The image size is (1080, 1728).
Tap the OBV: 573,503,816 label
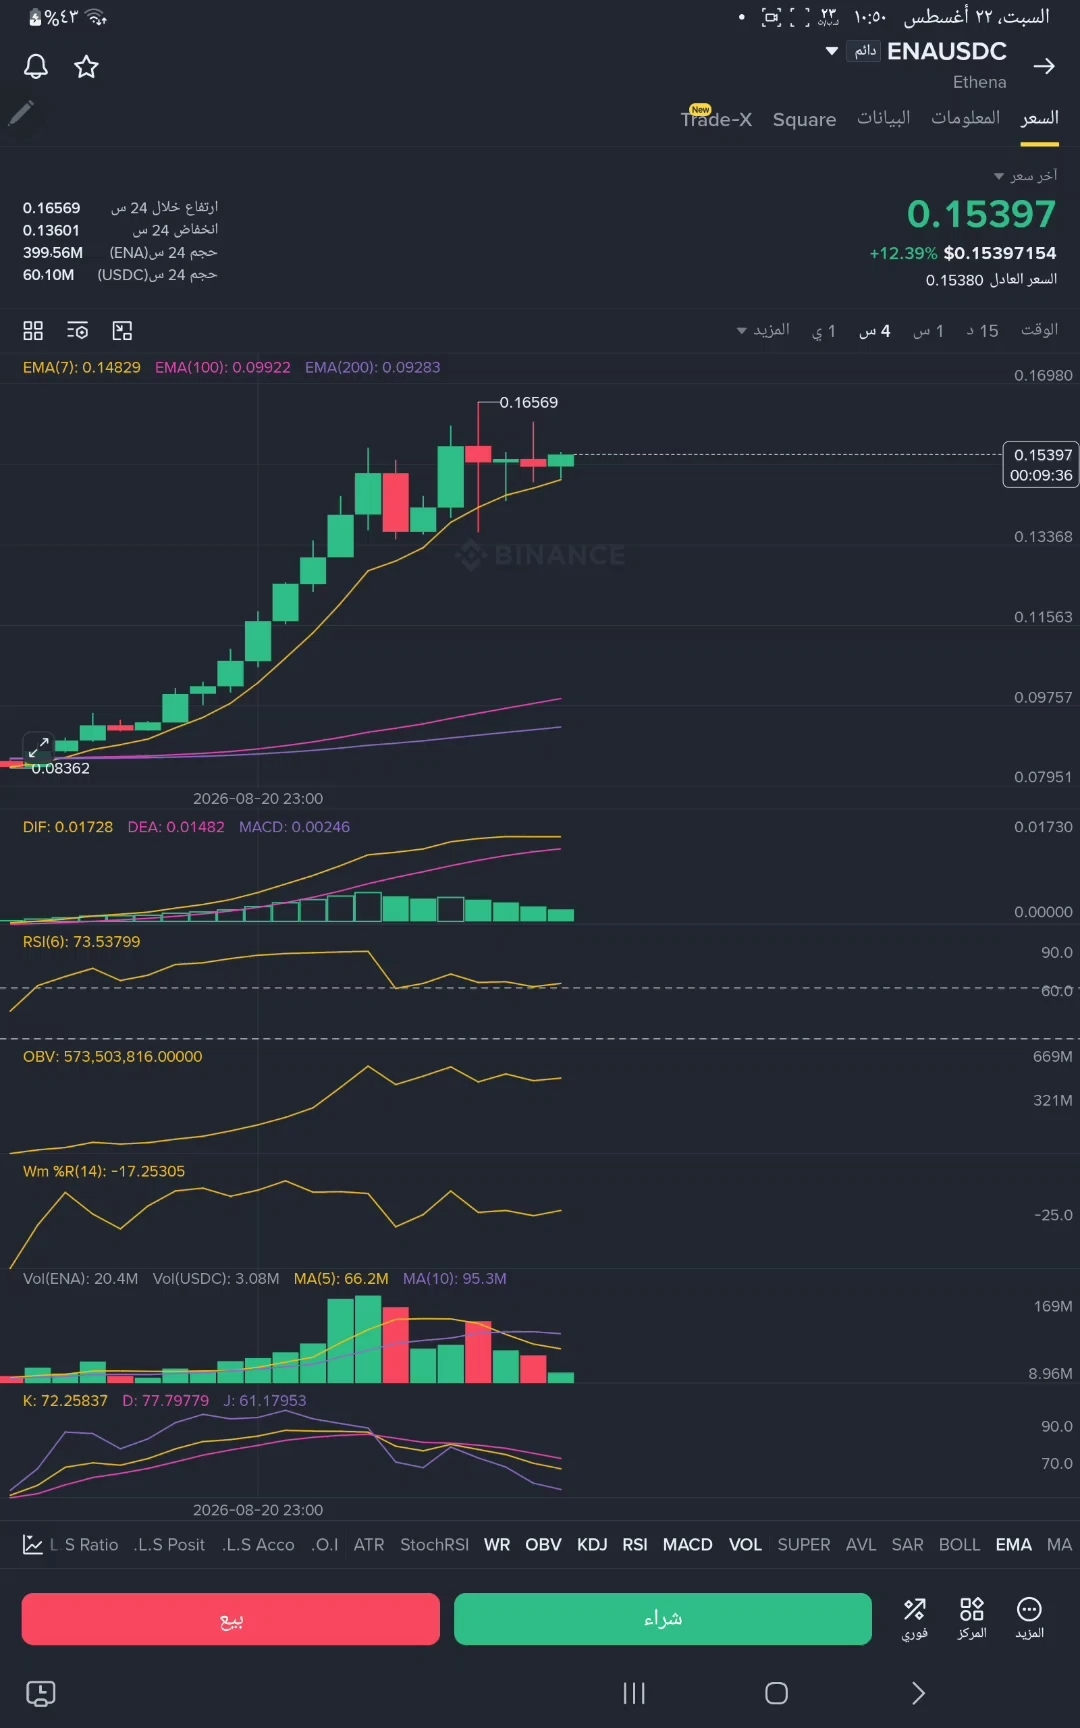[113, 1057]
